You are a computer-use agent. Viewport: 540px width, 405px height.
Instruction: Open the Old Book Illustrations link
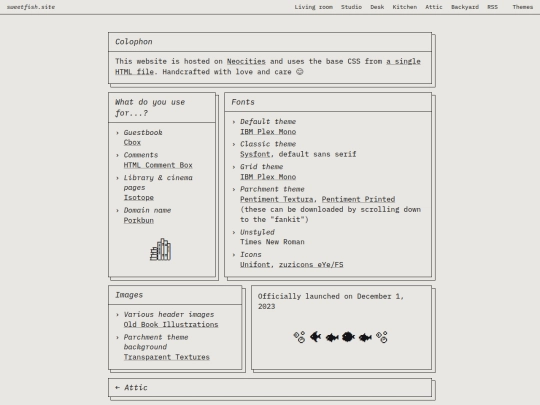click(x=171, y=325)
